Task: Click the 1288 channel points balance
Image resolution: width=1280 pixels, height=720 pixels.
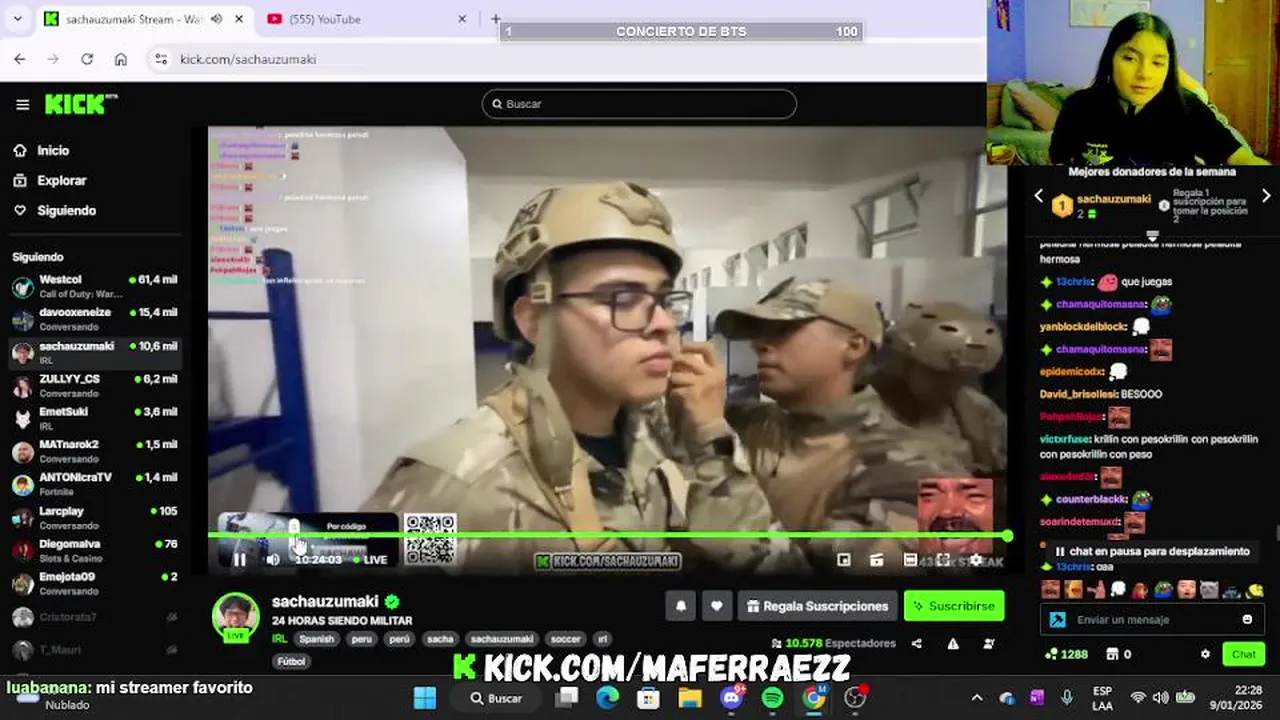Action: pos(1066,654)
